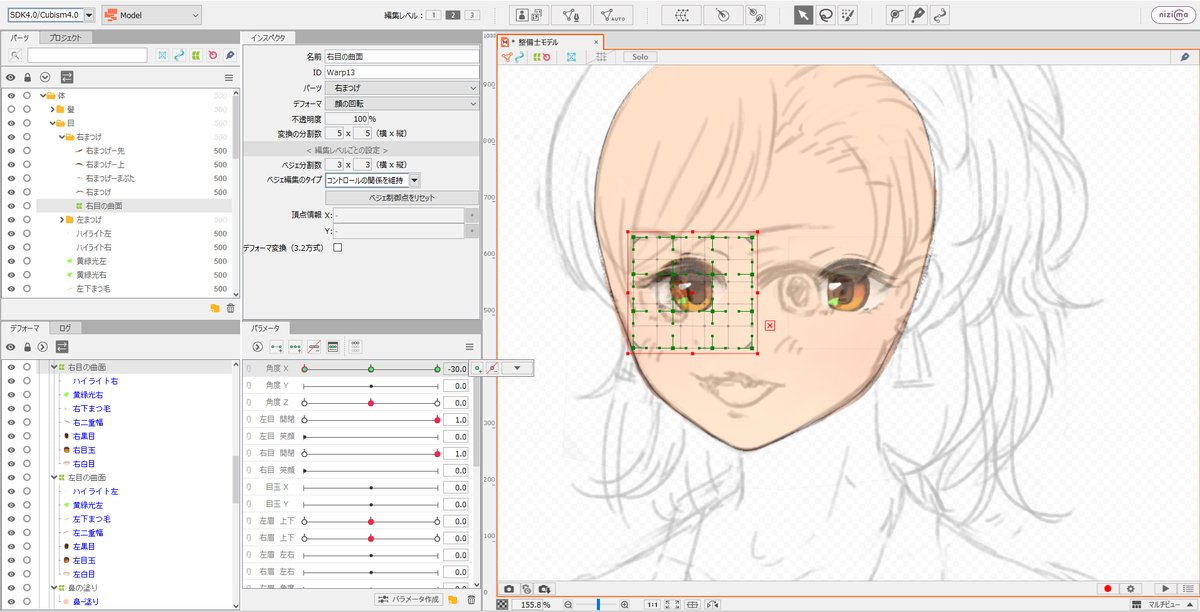This screenshot has width=1200, height=612.
Task: Open parameter panel hamburger menu
Action: 469,347
